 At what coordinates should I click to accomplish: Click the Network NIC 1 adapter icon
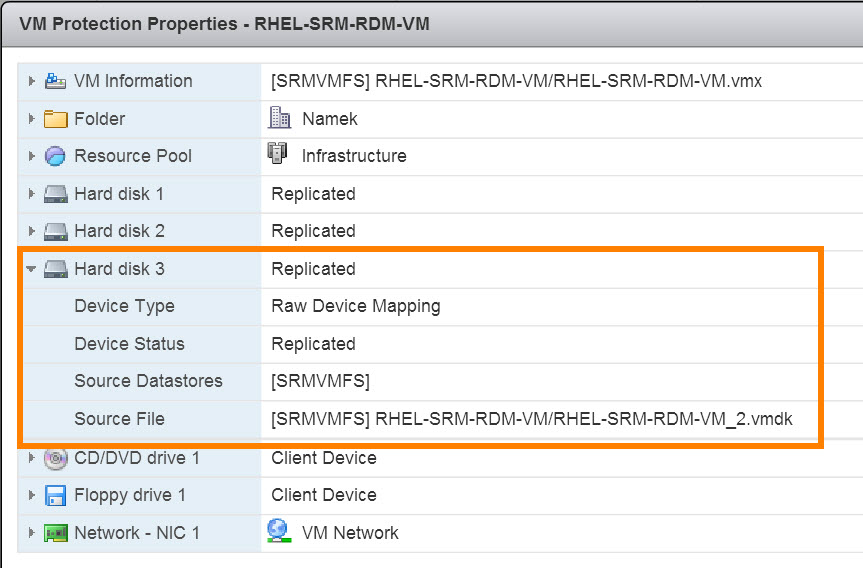click(56, 533)
